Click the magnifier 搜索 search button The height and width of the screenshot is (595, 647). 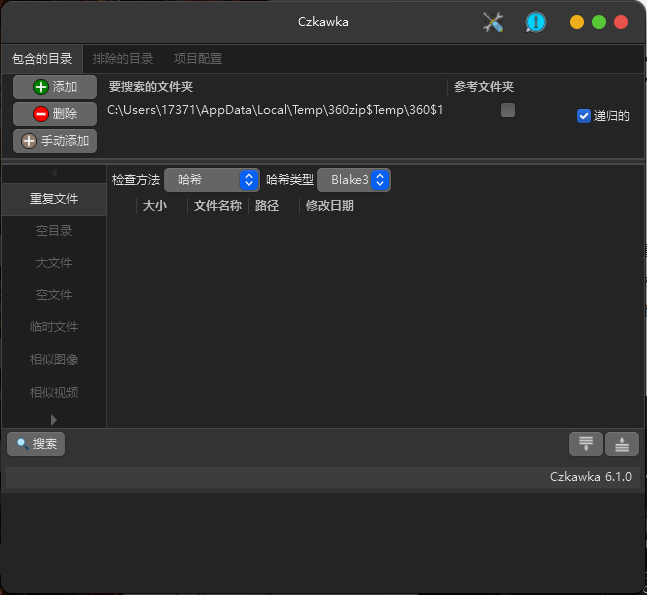click(36, 444)
